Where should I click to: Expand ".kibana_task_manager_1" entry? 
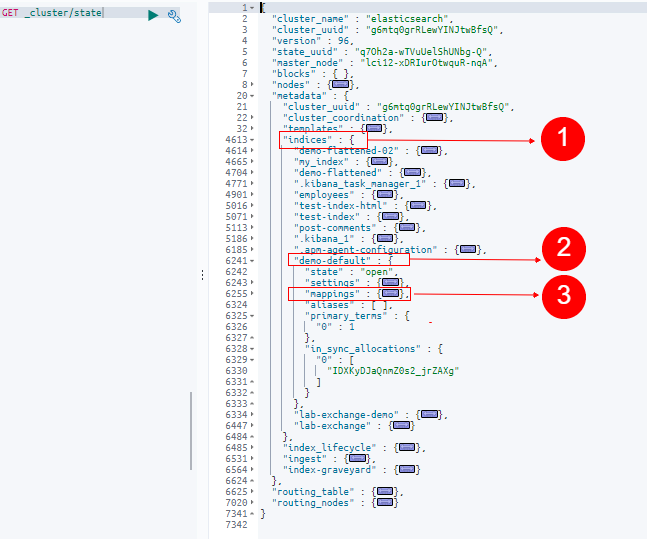tap(252, 184)
